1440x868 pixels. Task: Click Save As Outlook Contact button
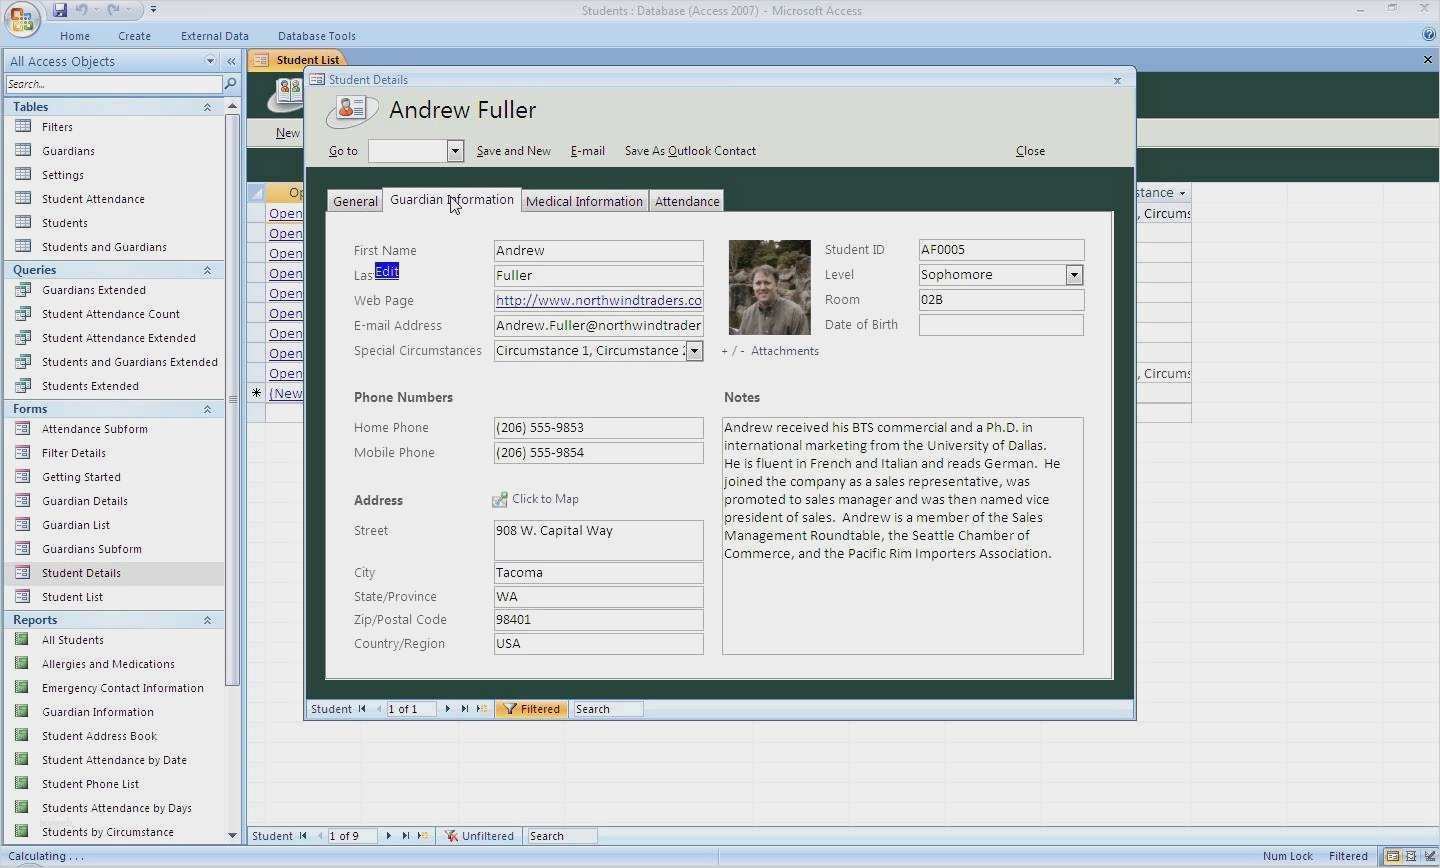[x=690, y=151]
